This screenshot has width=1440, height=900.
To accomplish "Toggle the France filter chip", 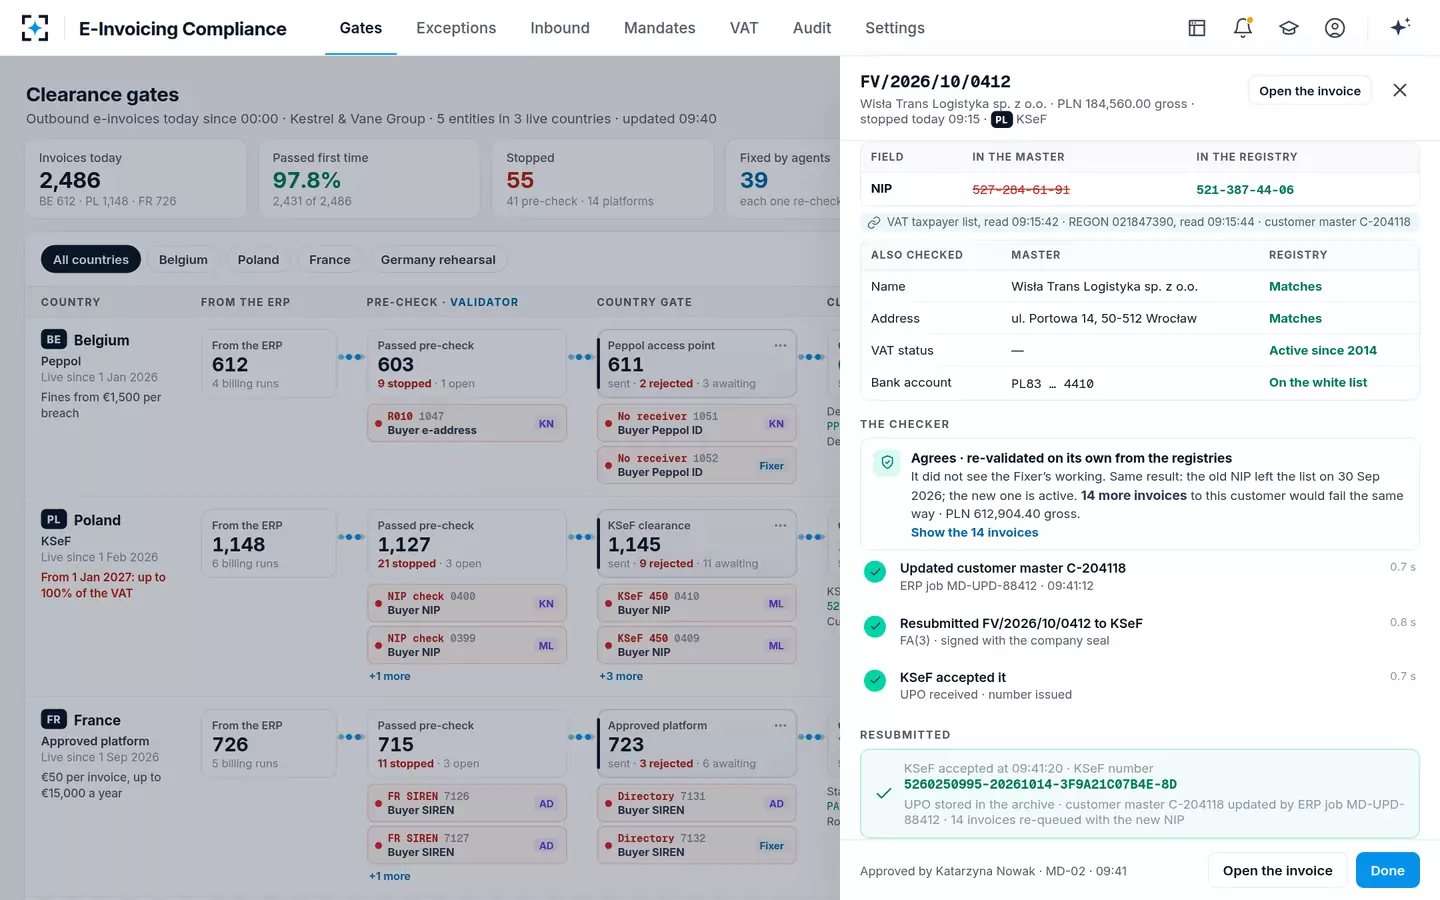I will (330, 260).
